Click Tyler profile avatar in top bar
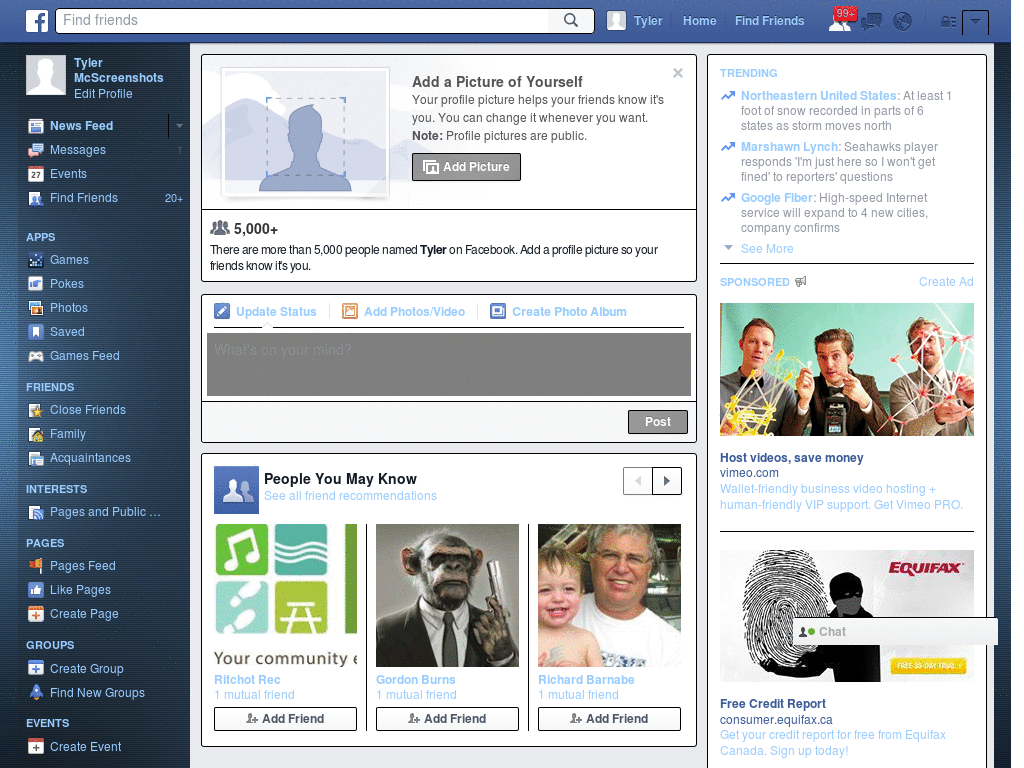The image size is (1024, 768). tap(616, 21)
